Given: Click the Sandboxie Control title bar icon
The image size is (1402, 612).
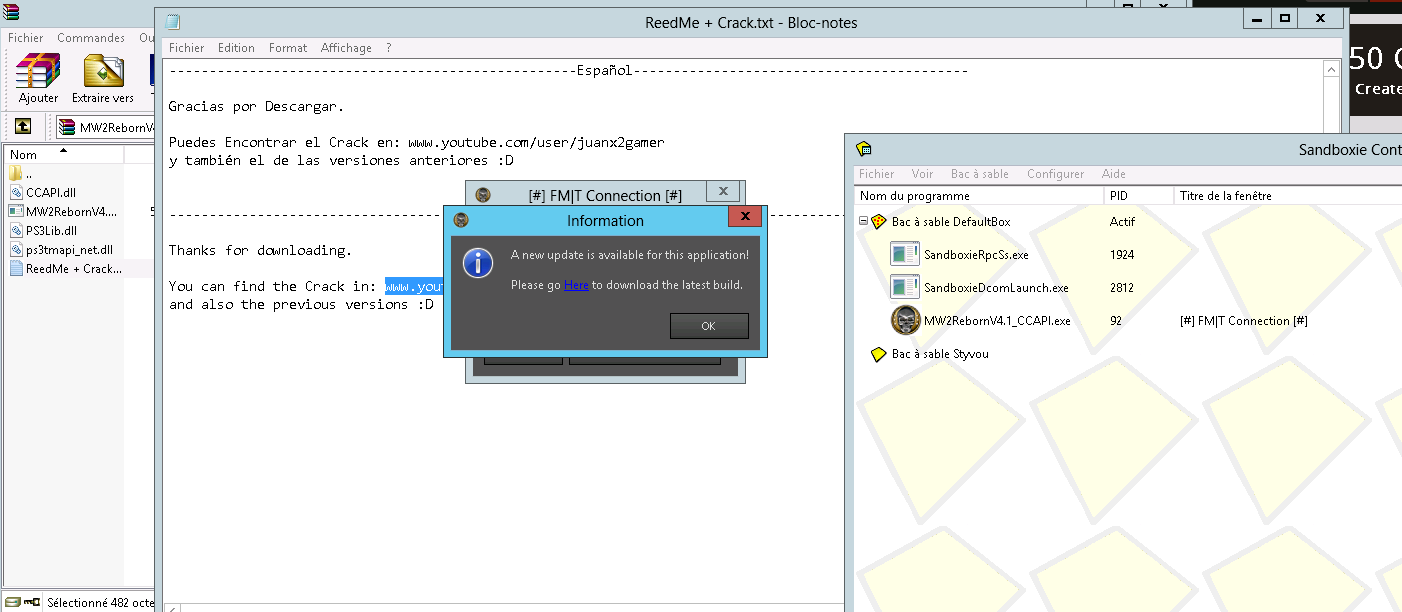Looking at the screenshot, I should coord(864,149).
